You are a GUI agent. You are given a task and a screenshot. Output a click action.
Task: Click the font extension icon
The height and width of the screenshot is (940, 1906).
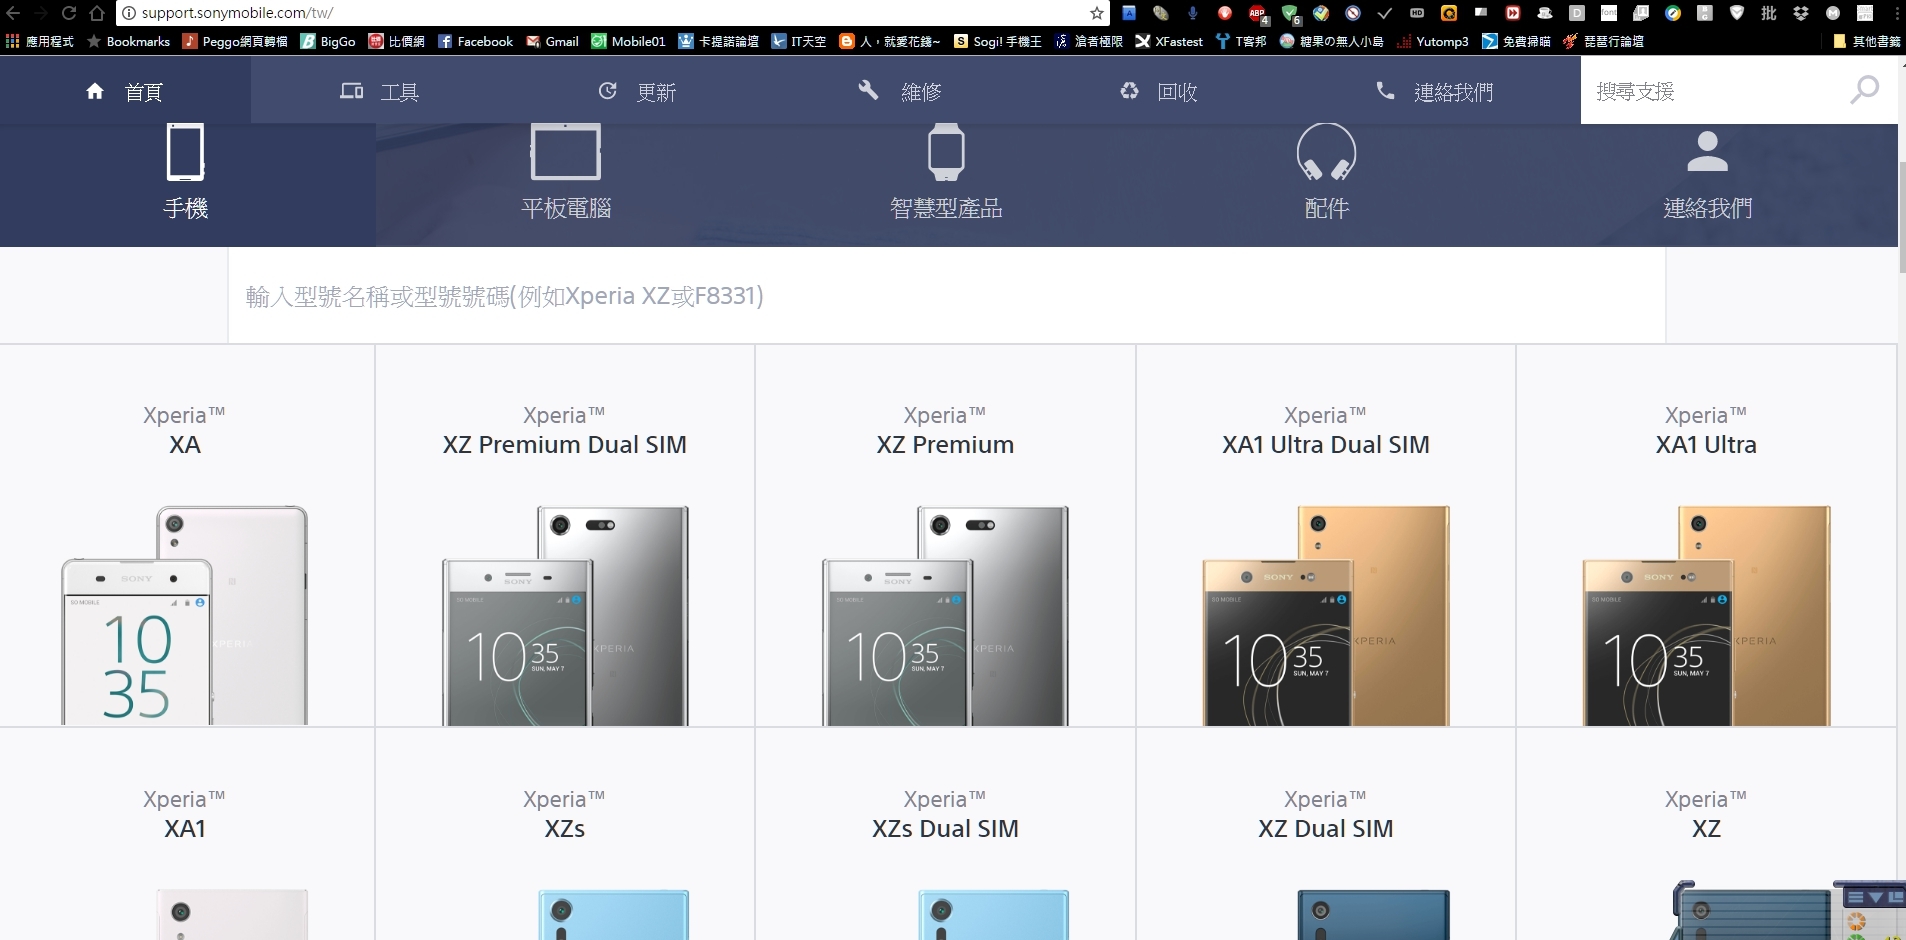(1609, 13)
